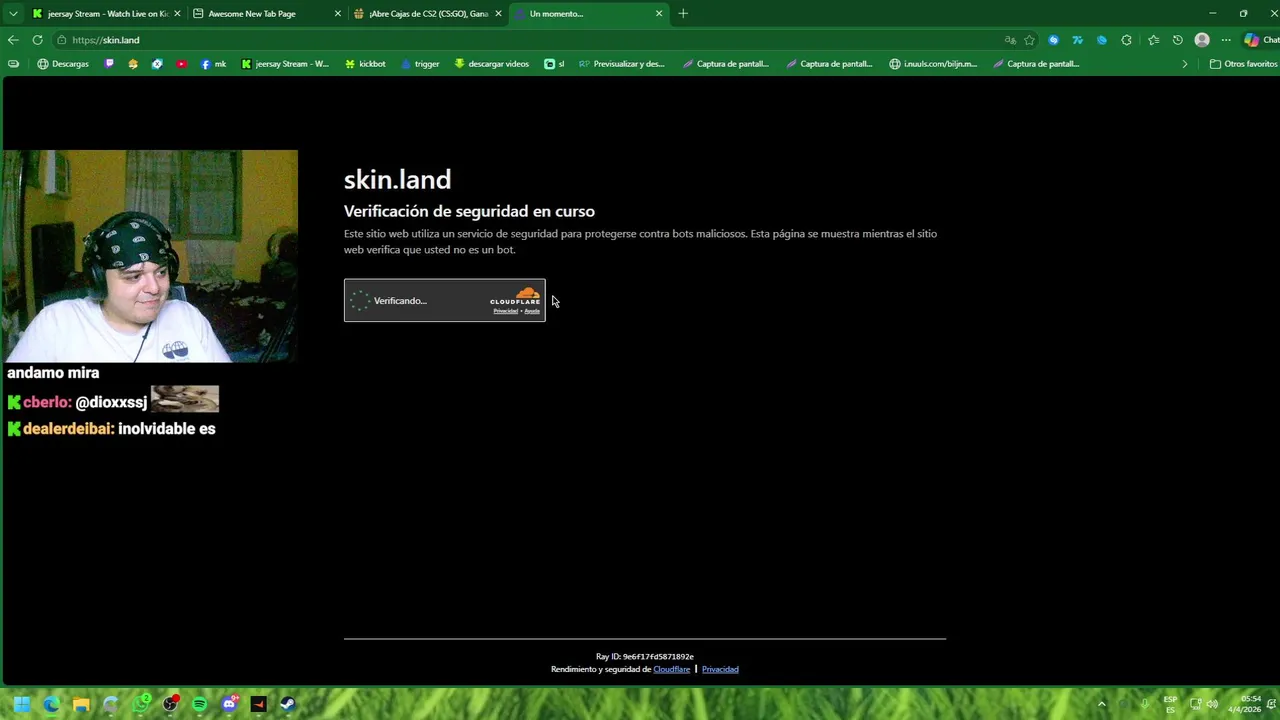Go back using the browser back arrow
Image resolution: width=1280 pixels, height=720 pixels.
pos(13,40)
